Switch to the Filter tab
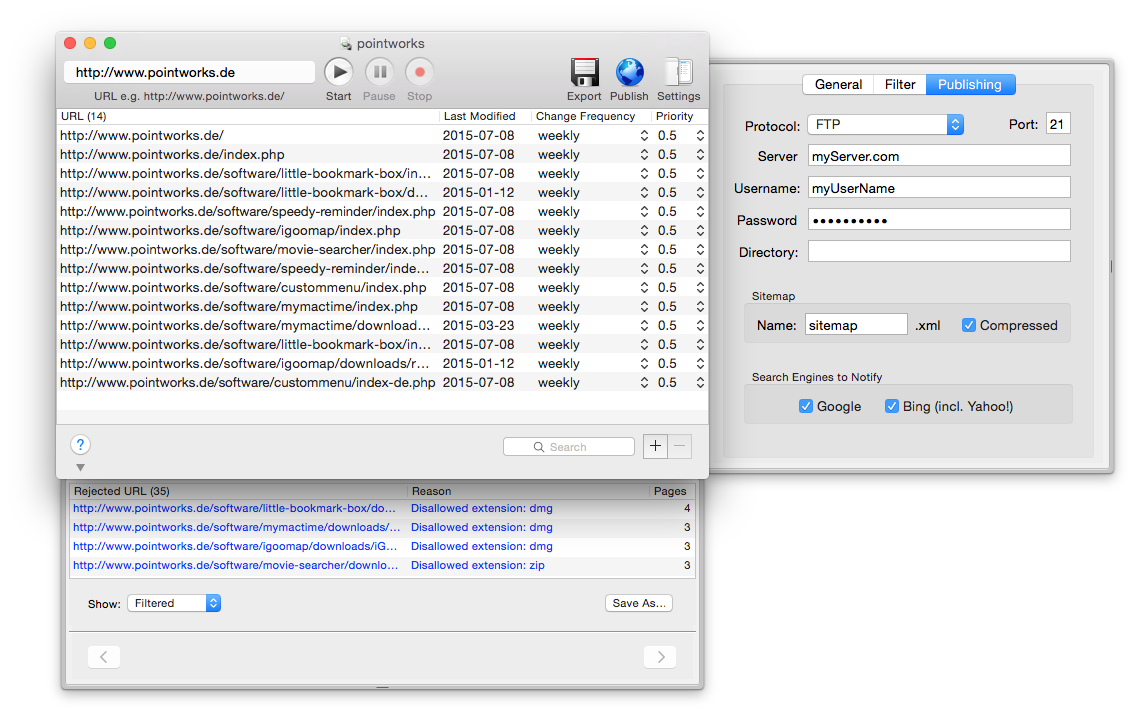1131x711 pixels. point(899,84)
